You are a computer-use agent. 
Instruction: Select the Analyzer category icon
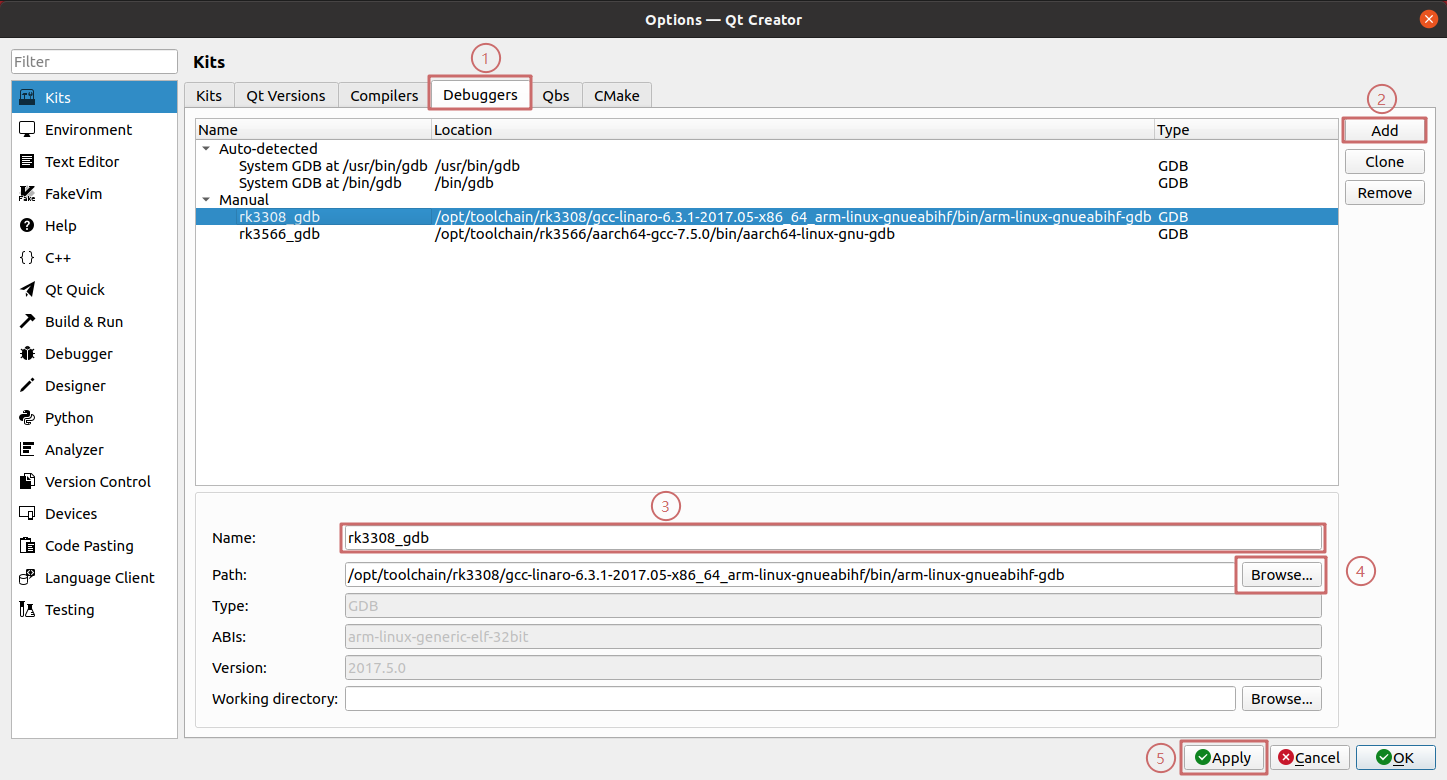pos(27,450)
